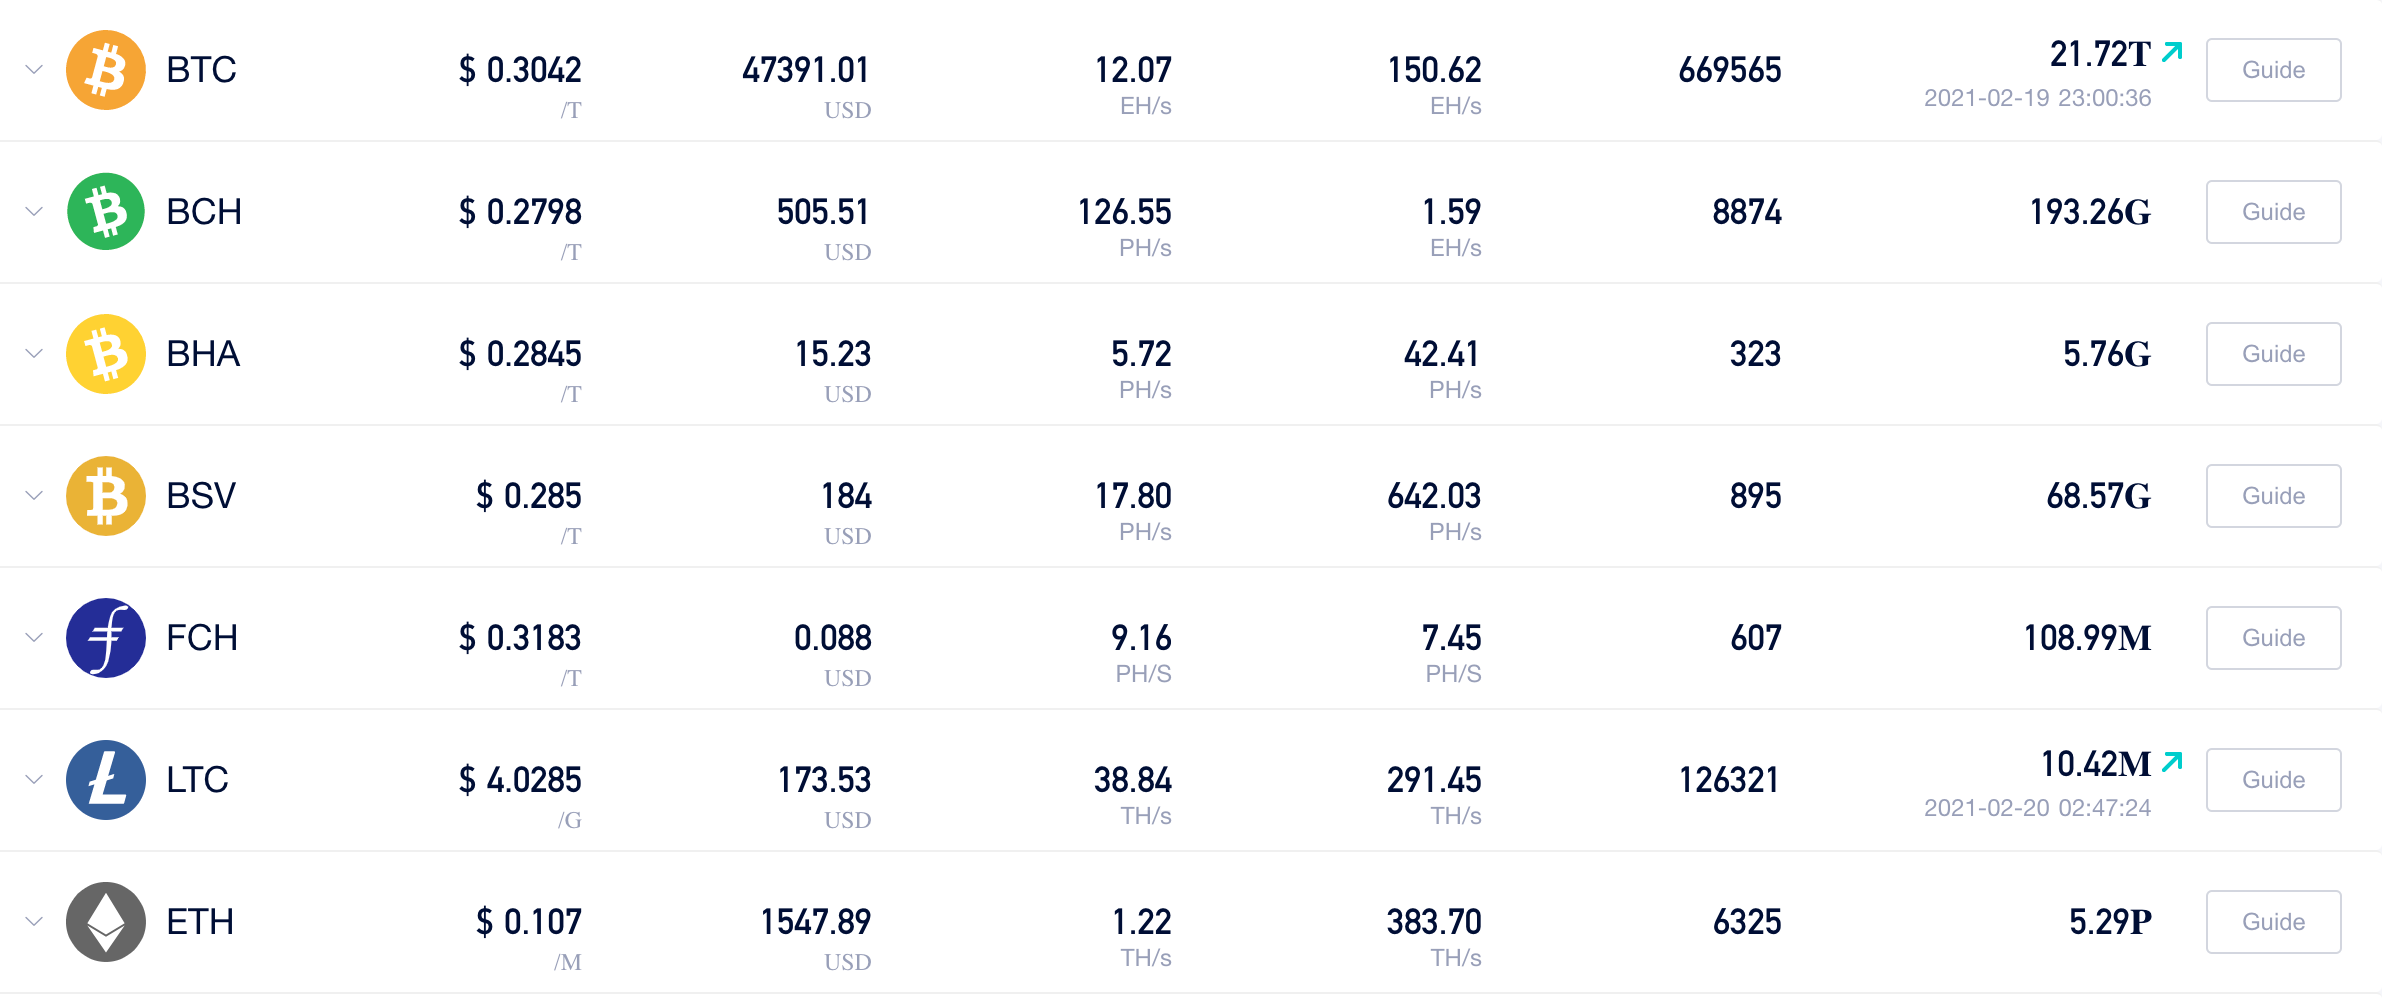Click the gold BSV coin icon

pos(106,496)
